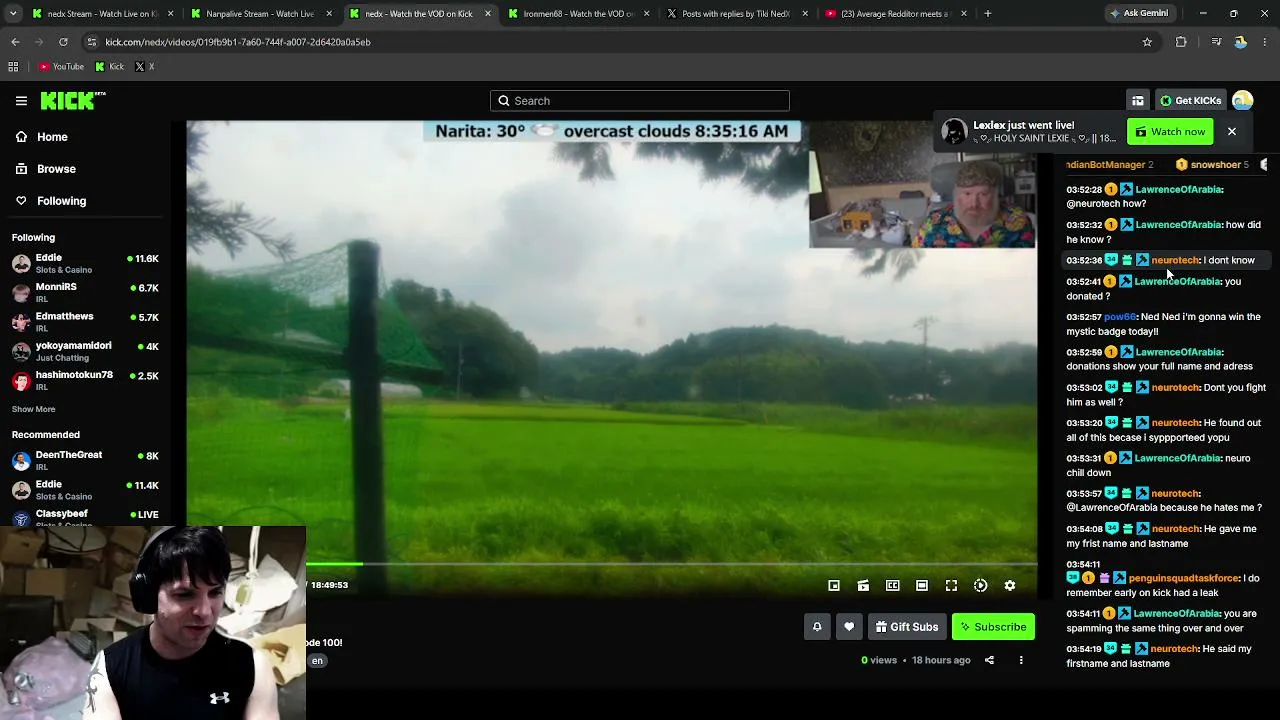Open Kick profile avatar menu
This screenshot has width=1280, height=720.
tap(1243, 101)
